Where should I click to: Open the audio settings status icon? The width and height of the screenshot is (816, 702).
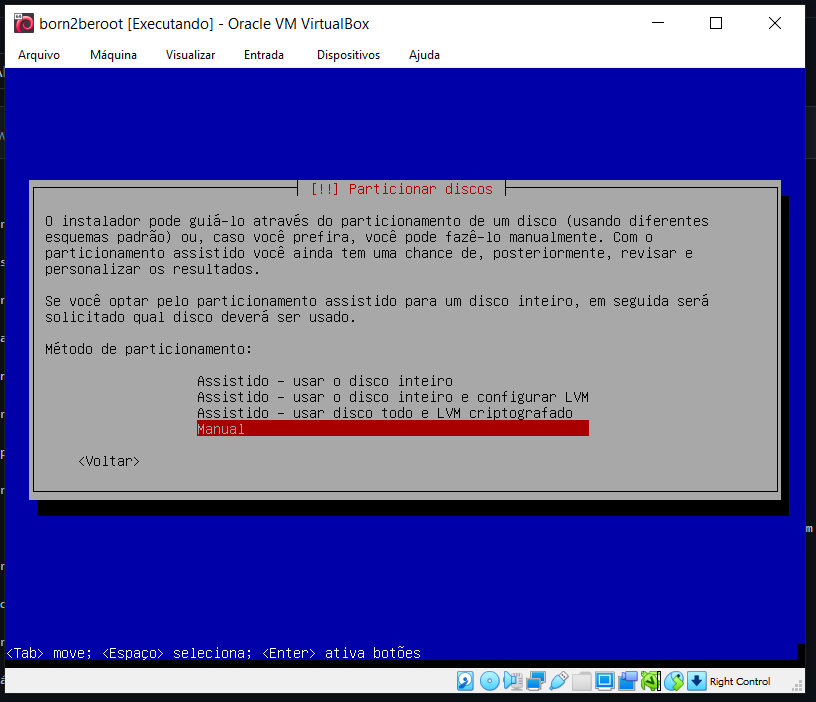[513, 681]
